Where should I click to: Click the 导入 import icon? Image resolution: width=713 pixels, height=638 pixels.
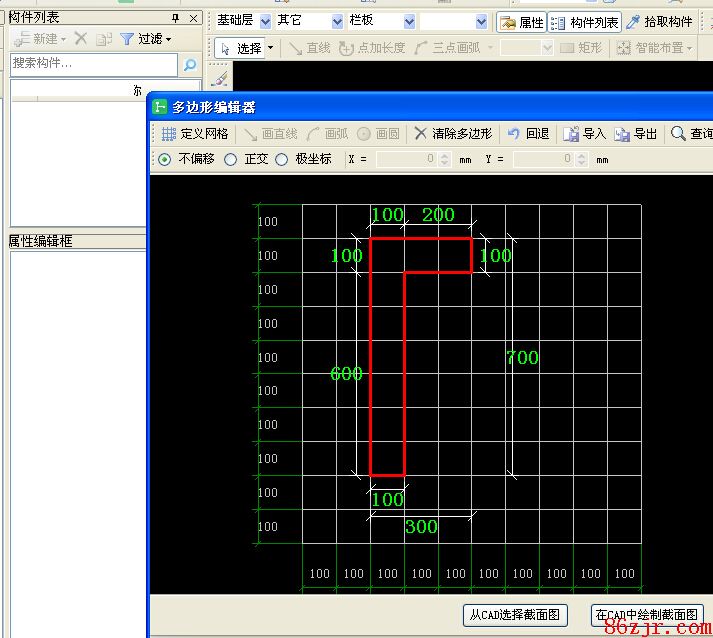click(x=571, y=134)
